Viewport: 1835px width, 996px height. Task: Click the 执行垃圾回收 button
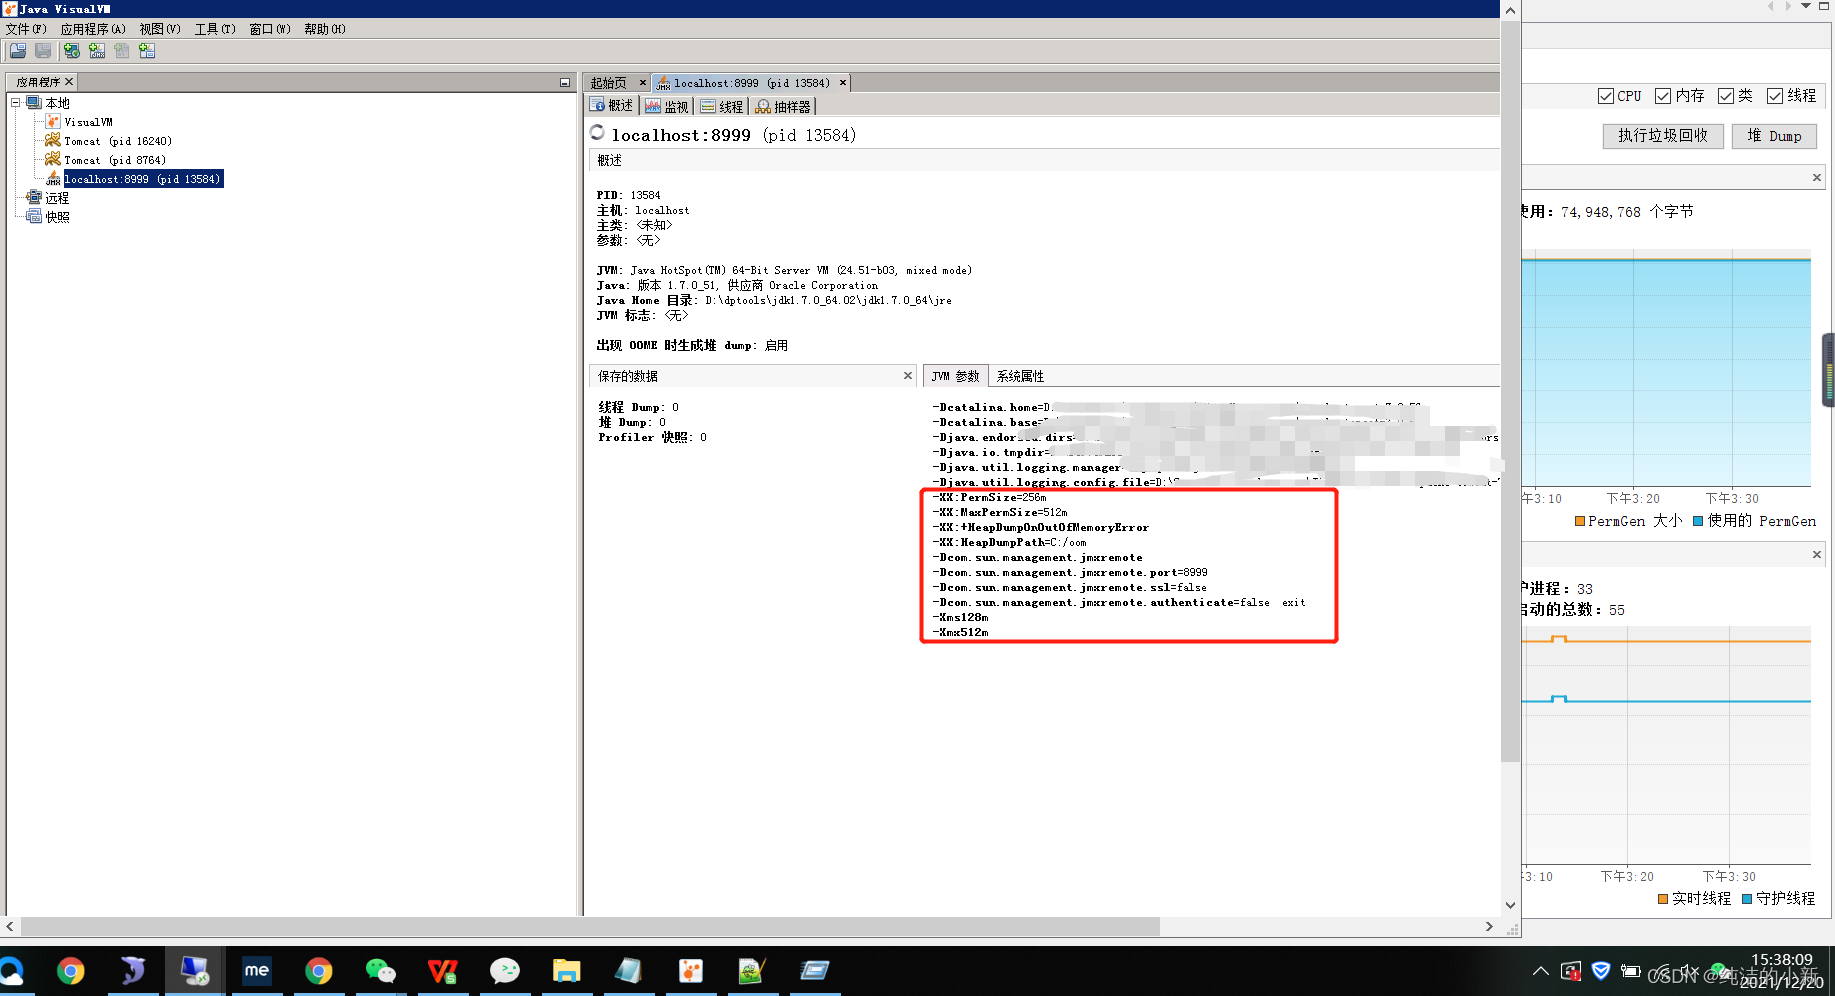pyautogui.click(x=1663, y=136)
